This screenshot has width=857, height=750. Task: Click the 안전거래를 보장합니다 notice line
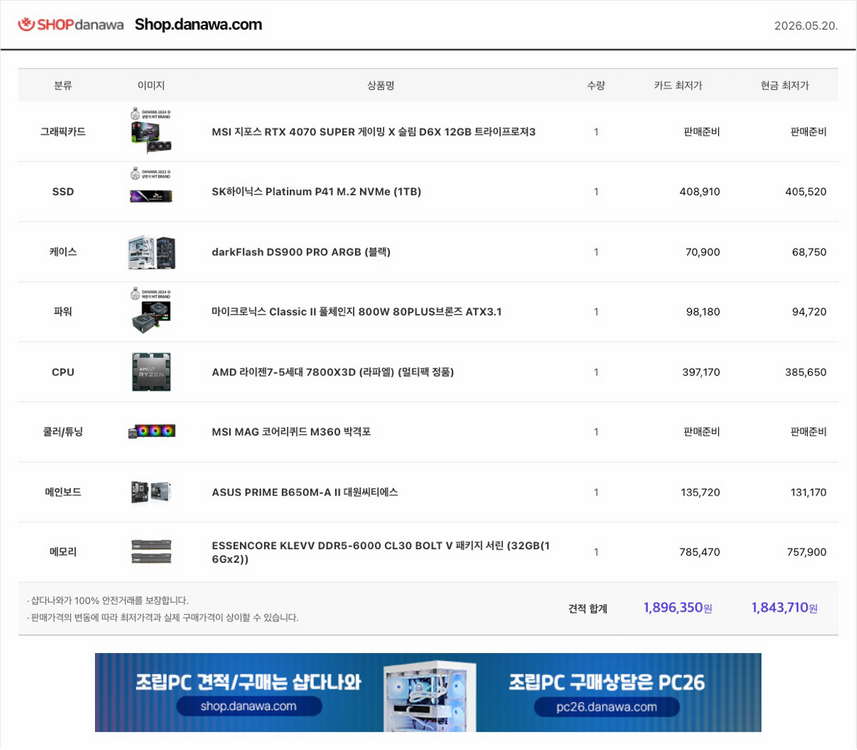107,601
